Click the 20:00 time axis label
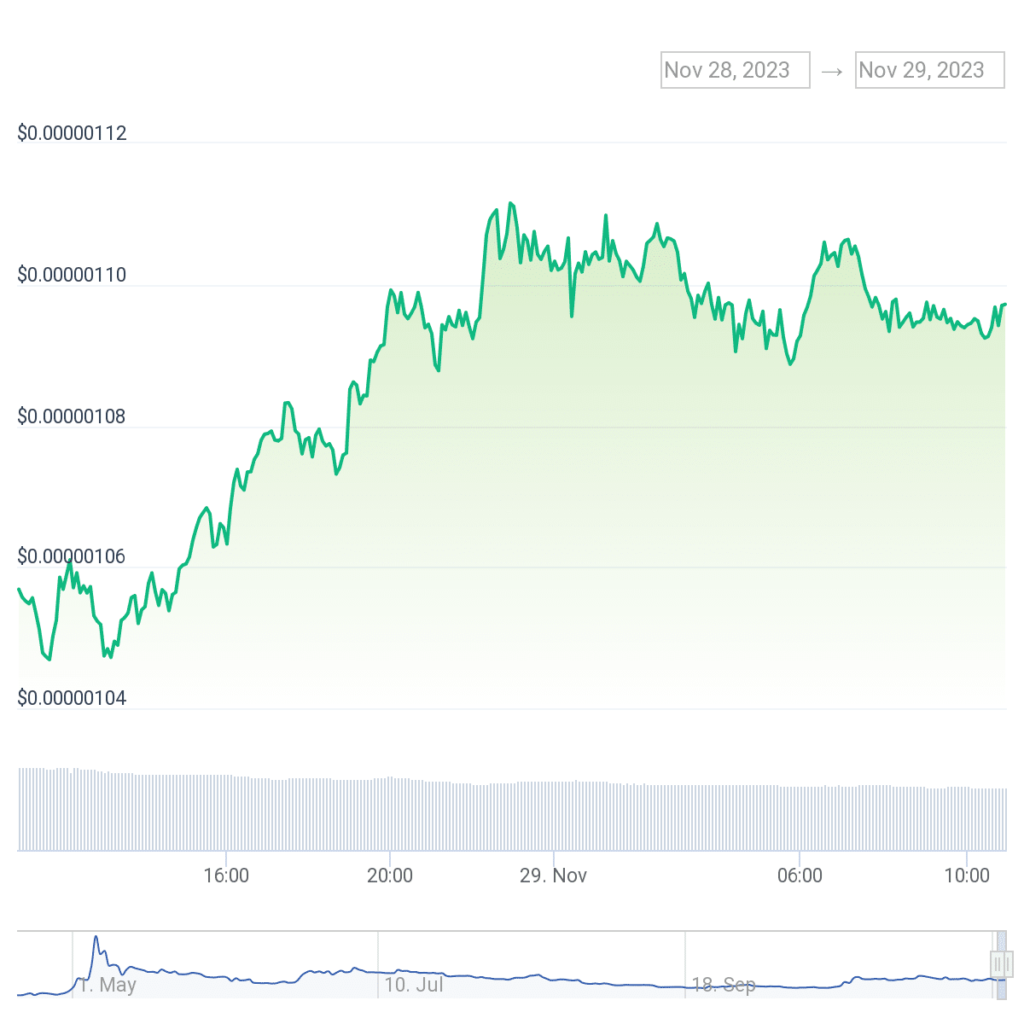The image size is (1024, 1024). [x=390, y=876]
